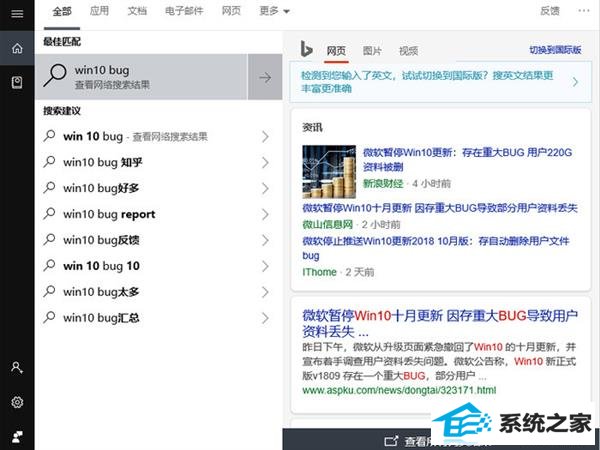The image size is (600, 450).
Task: Expand chevron for 'win 10 bug' web search suggestion
Action: click(x=265, y=136)
